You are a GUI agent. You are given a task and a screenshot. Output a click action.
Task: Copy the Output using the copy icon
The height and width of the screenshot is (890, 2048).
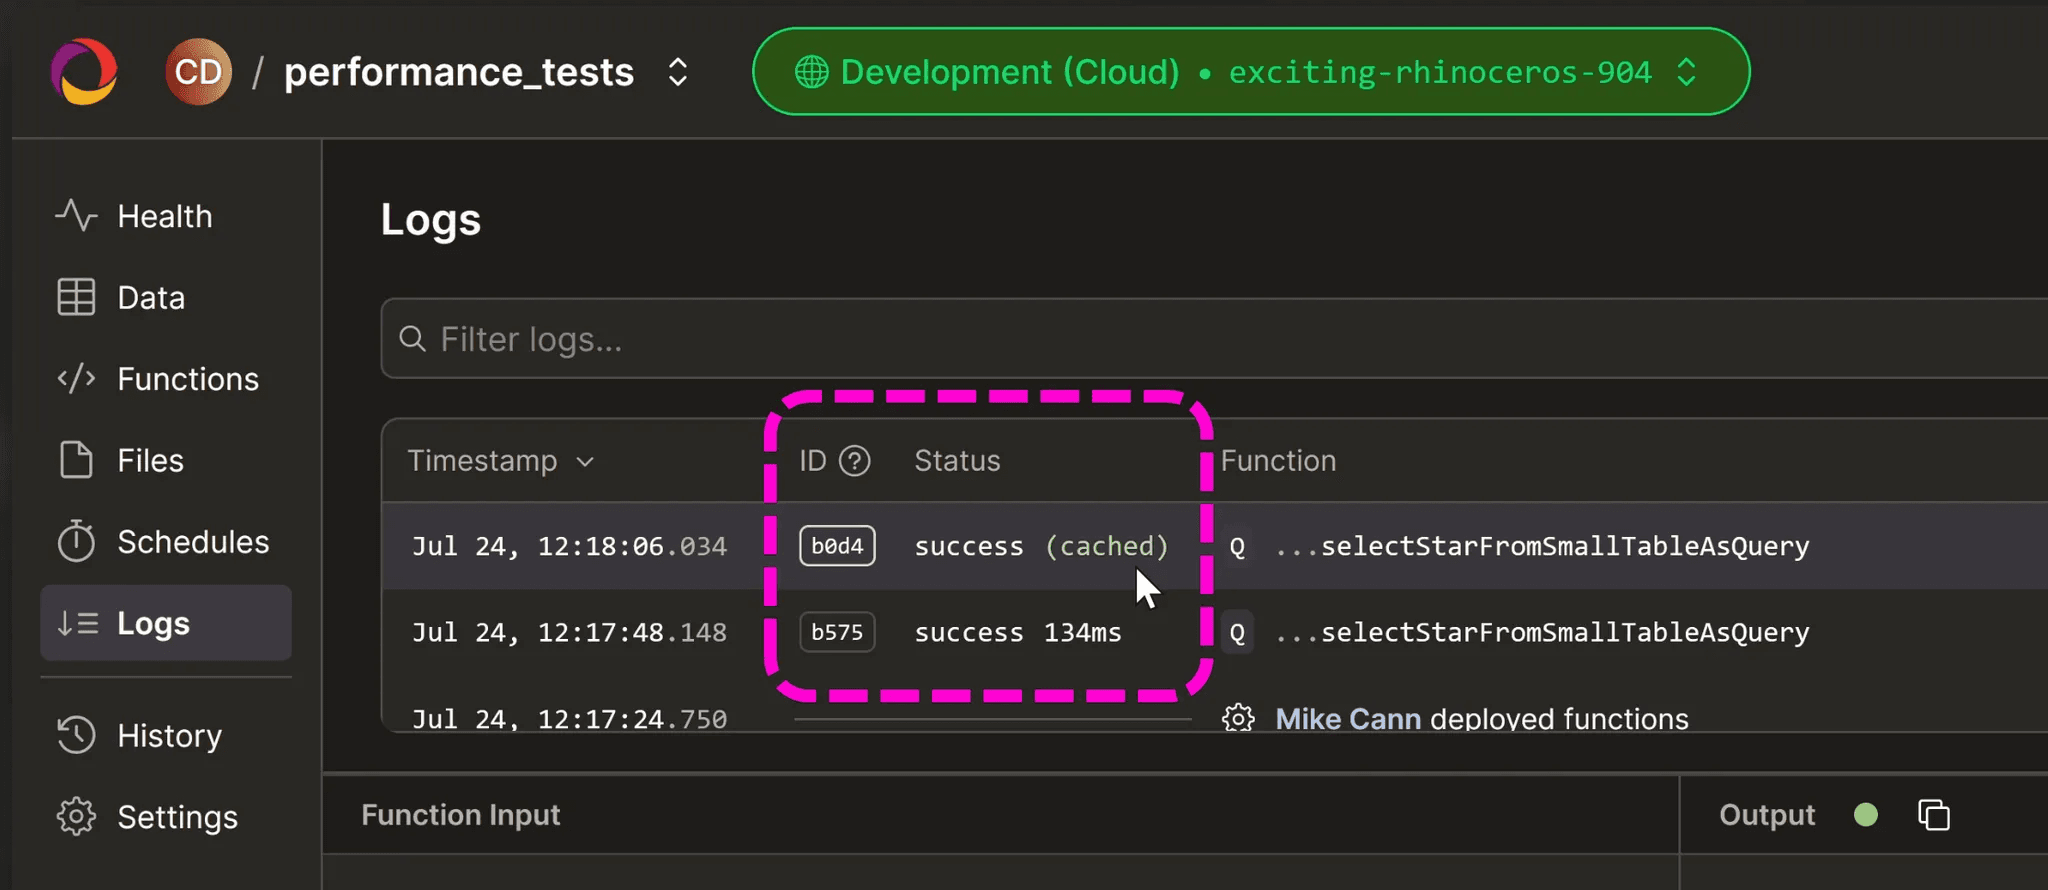[1934, 815]
